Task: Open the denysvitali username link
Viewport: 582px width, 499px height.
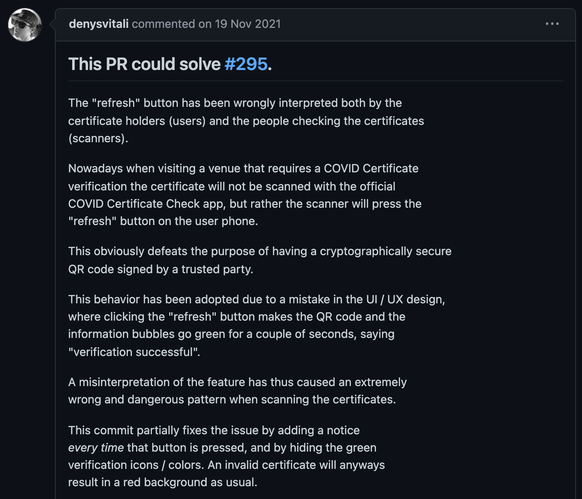Action: tap(98, 24)
